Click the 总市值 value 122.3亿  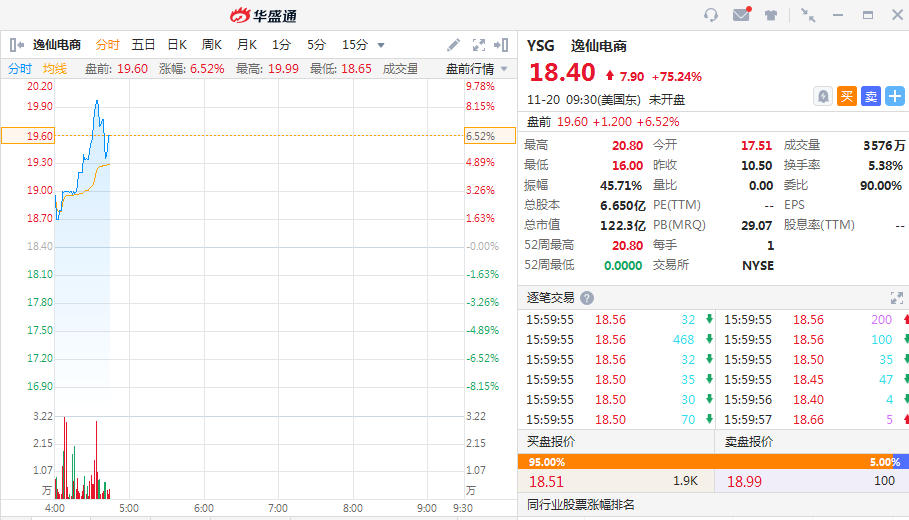click(623, 225)
